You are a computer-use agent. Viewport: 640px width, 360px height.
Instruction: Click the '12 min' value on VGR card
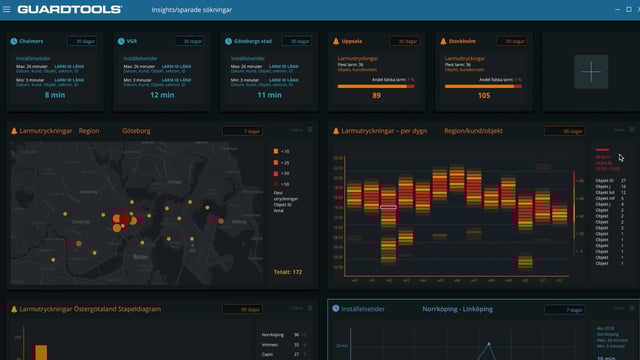point(162,95)
